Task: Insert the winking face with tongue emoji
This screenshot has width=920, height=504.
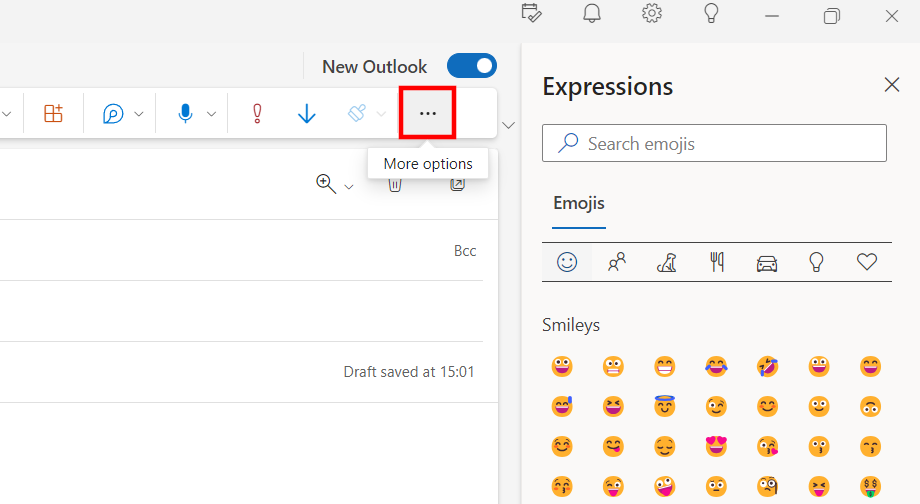Action: [x=613, y=486]
